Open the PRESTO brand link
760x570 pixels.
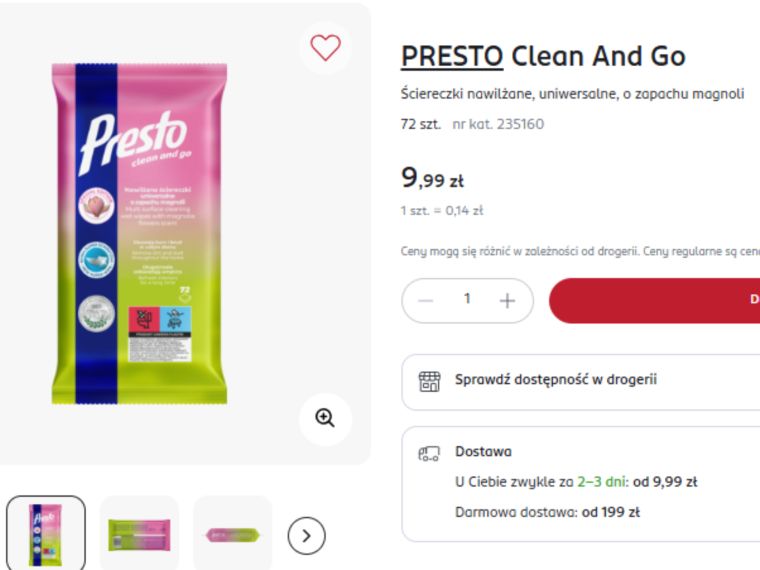click(x=452, y=56)
